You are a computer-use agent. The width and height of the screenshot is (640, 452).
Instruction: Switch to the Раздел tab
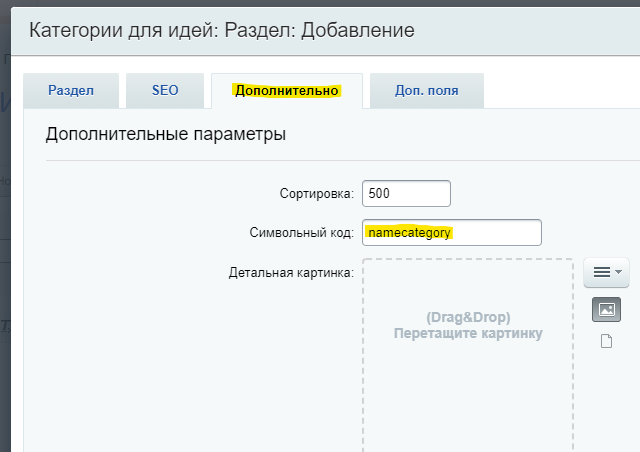click(x=71, y=91)
